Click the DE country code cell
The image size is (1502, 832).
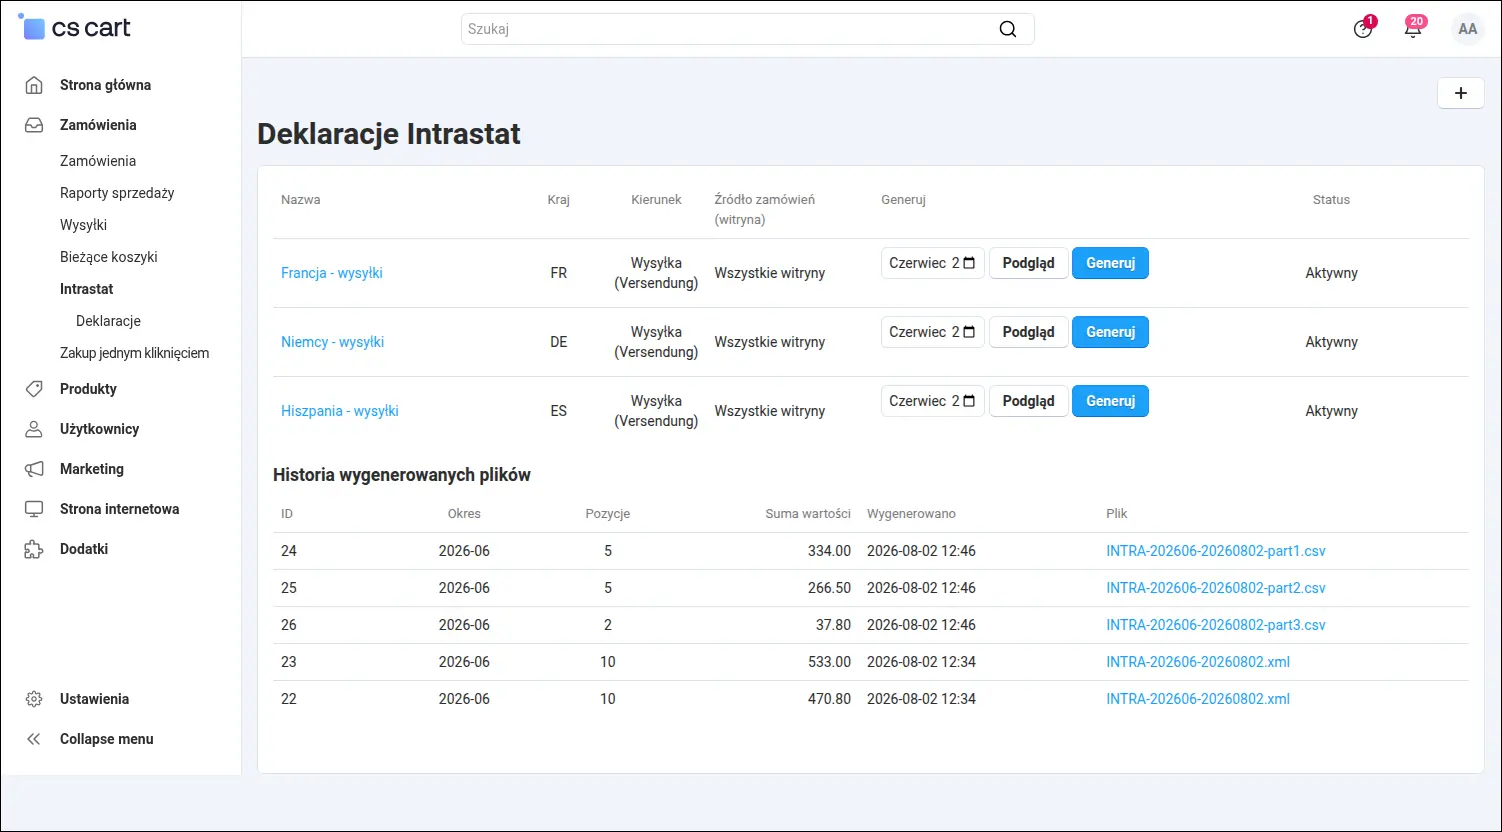pyautogui.click(x=559, y=342)
